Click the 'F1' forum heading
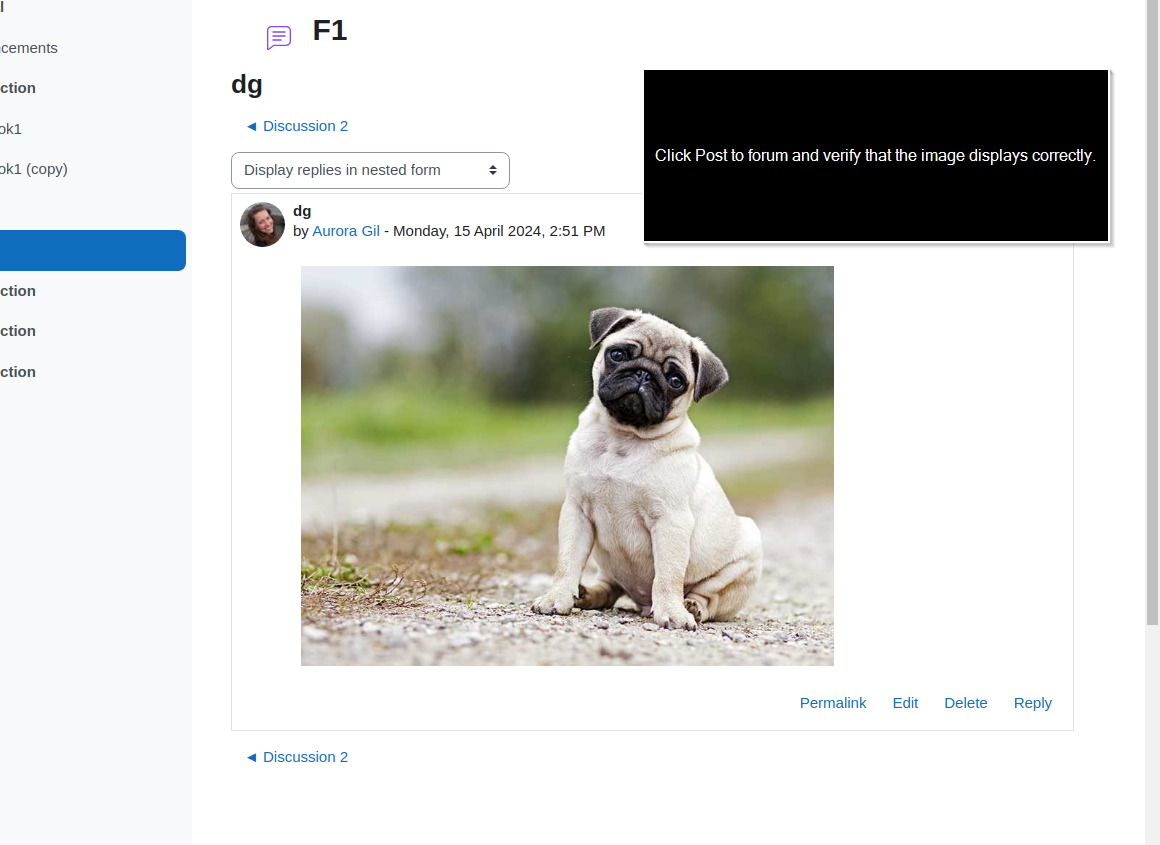 [x=330, y=30]
